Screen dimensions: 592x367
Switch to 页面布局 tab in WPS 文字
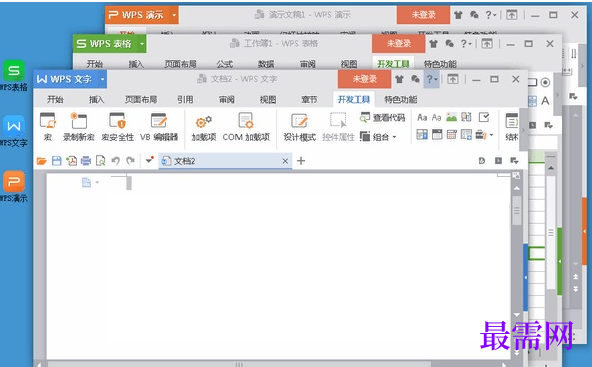click(x=141, y=100)
